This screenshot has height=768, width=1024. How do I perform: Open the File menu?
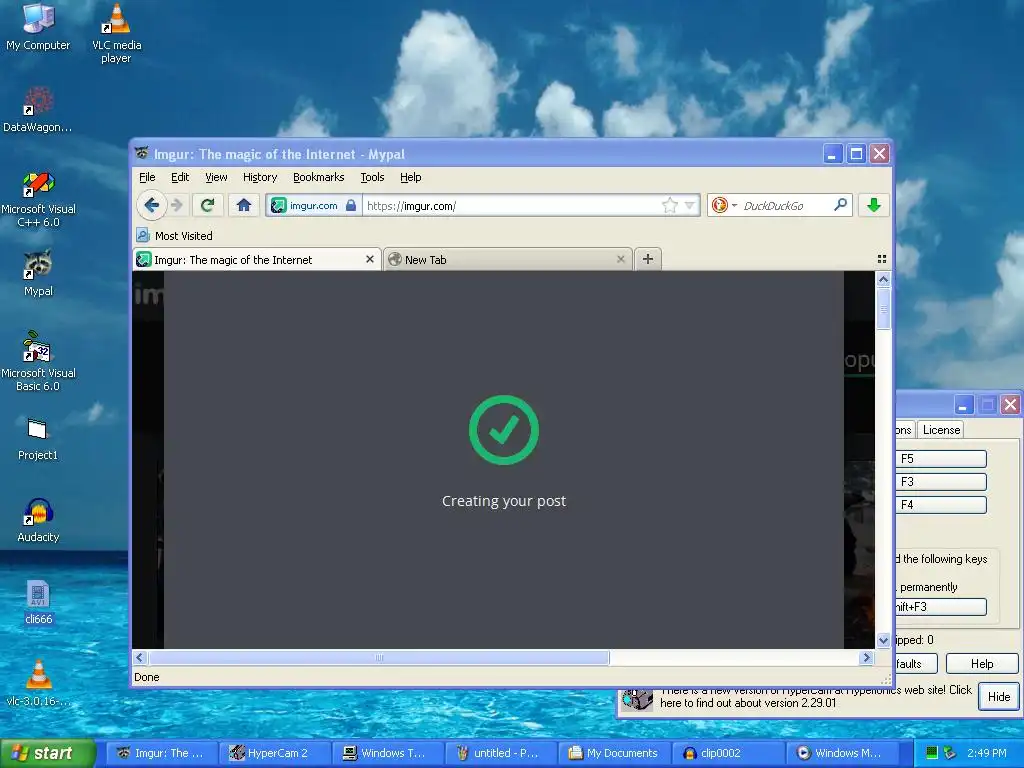click(x=147, y=177)
